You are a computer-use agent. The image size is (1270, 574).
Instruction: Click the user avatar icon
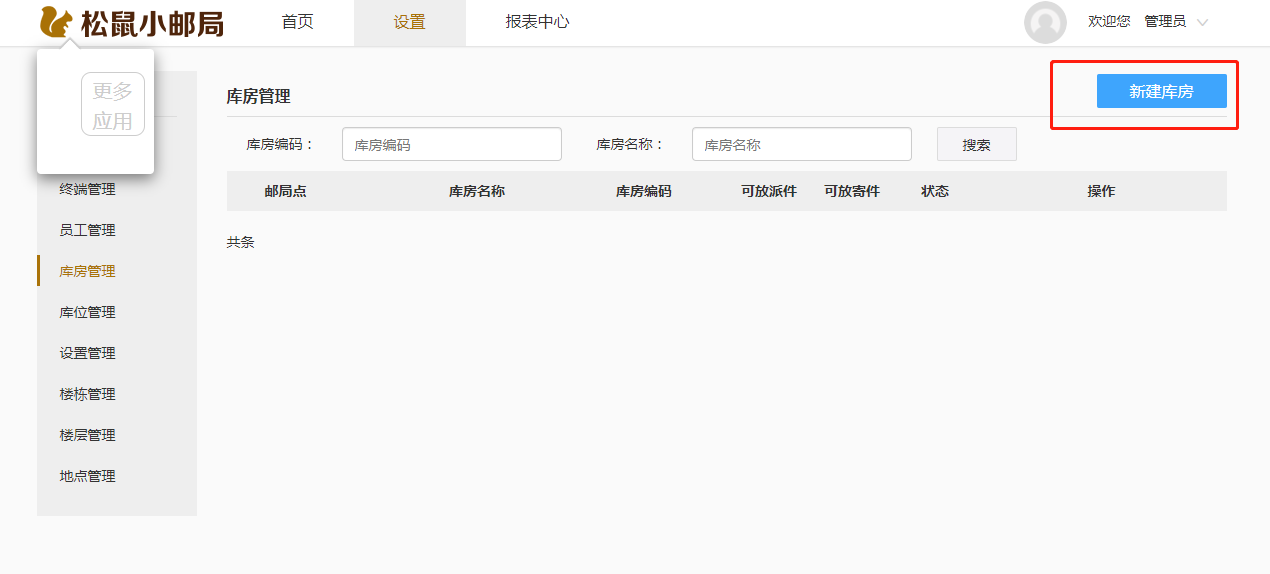[x=1045, y=22]
